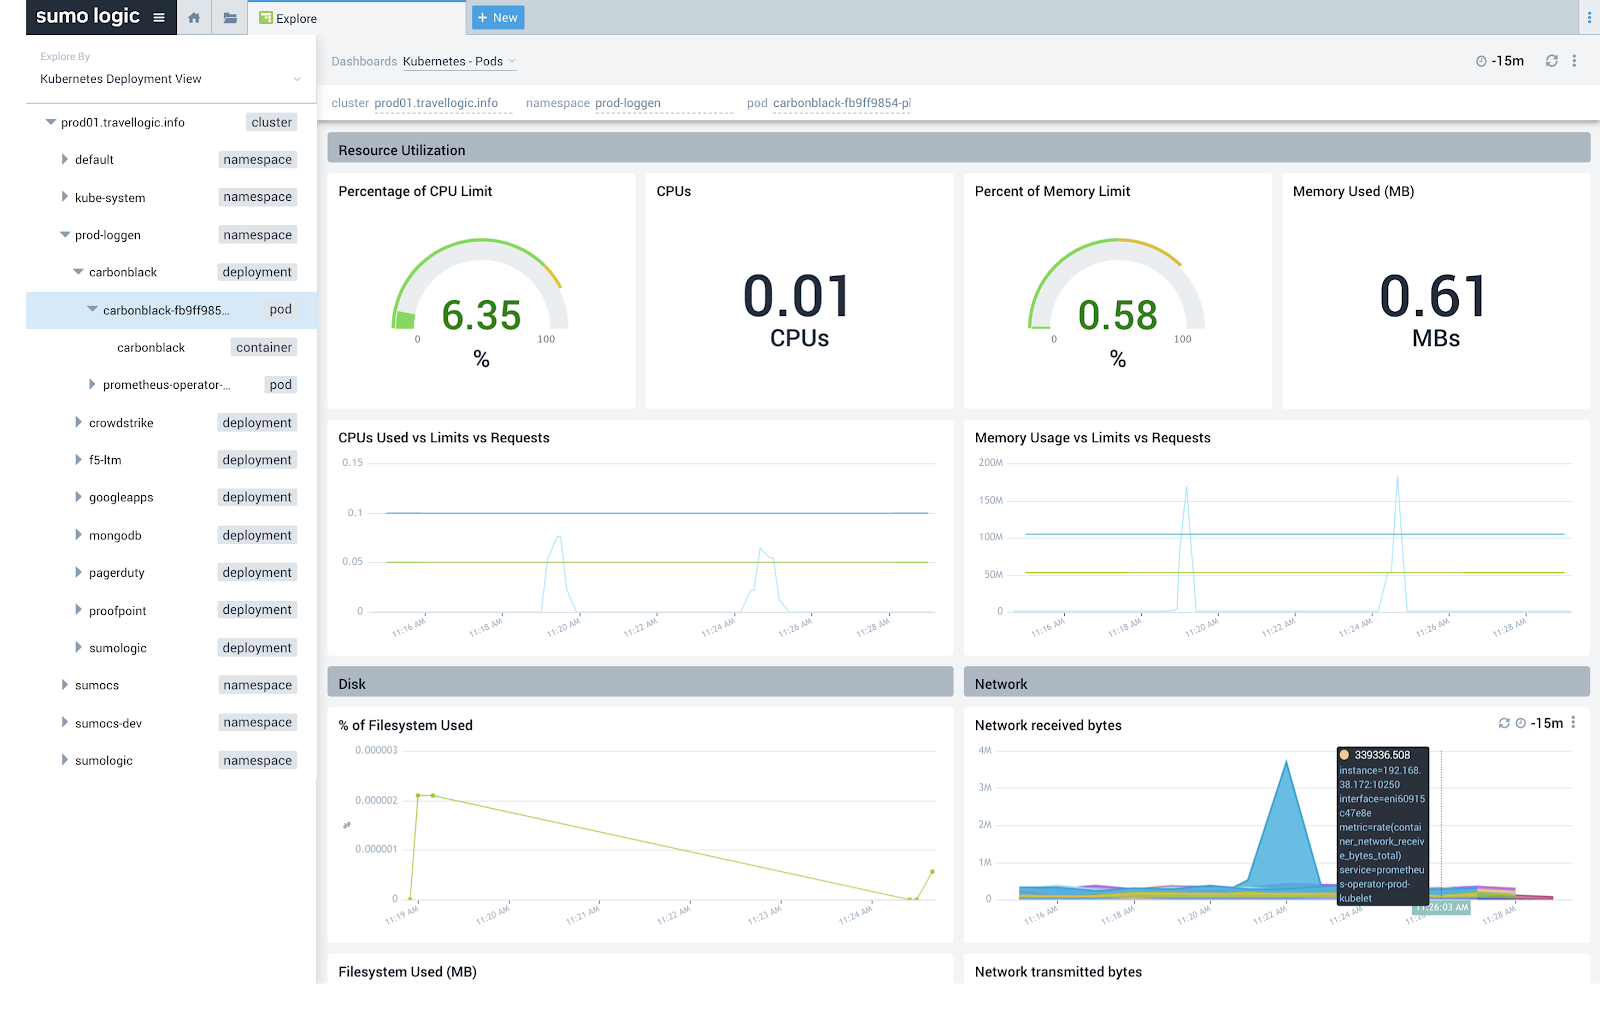The image size is (1600, 1014).
Task: Click the Network received bytes refresh icon
Action: tap(1504, 723)
